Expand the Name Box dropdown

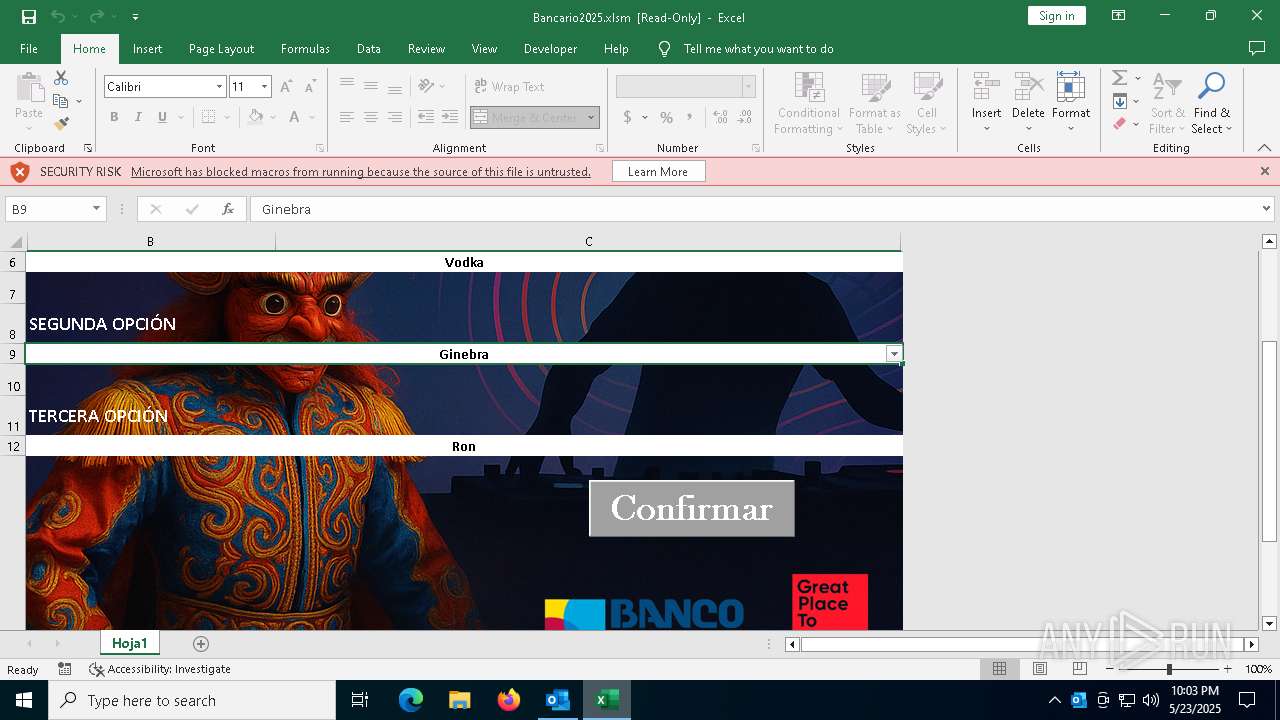(96, 209)
